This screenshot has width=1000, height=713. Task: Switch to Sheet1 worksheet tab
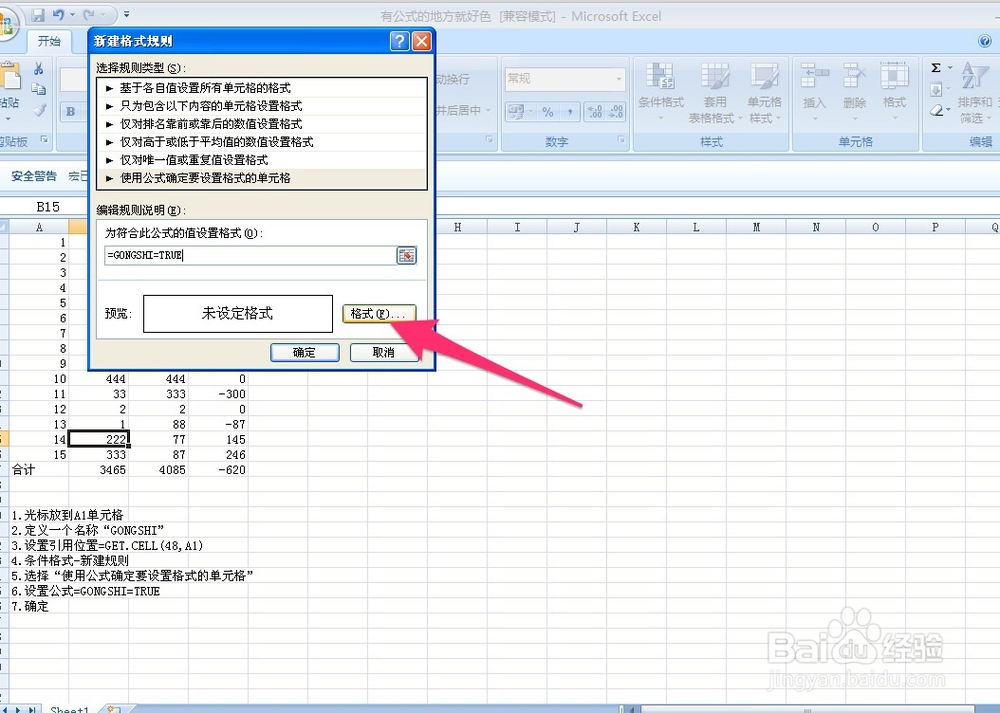pos(70,709)
